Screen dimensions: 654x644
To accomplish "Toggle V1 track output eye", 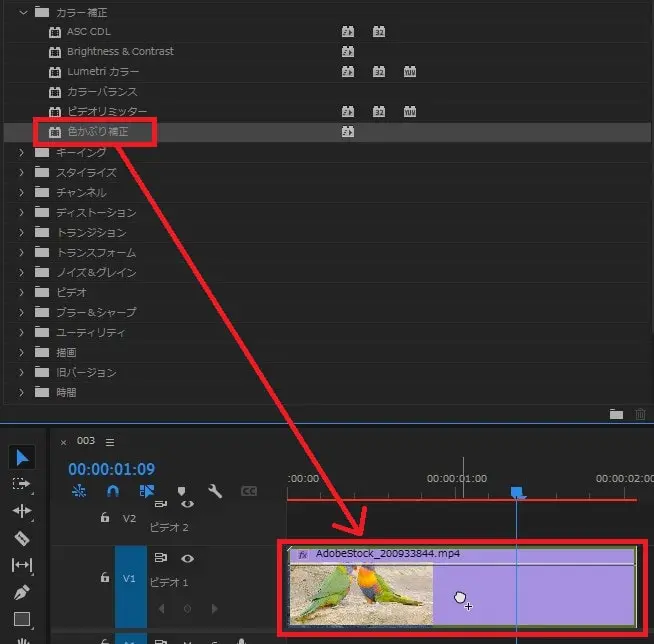I will pyautogui.click(x=187, y=558).
